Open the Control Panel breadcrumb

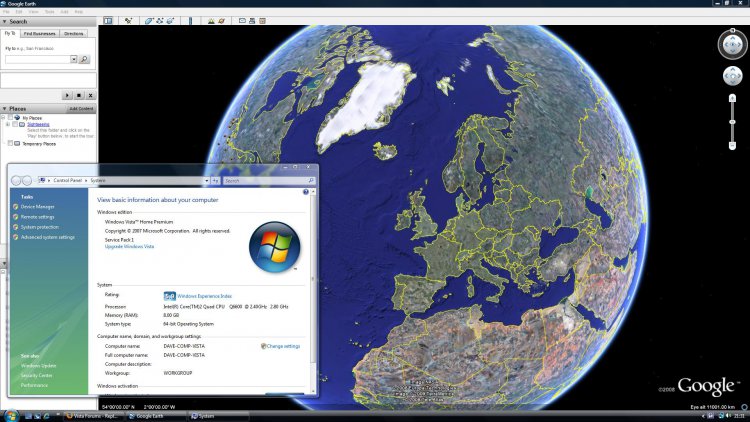(67, 180)
